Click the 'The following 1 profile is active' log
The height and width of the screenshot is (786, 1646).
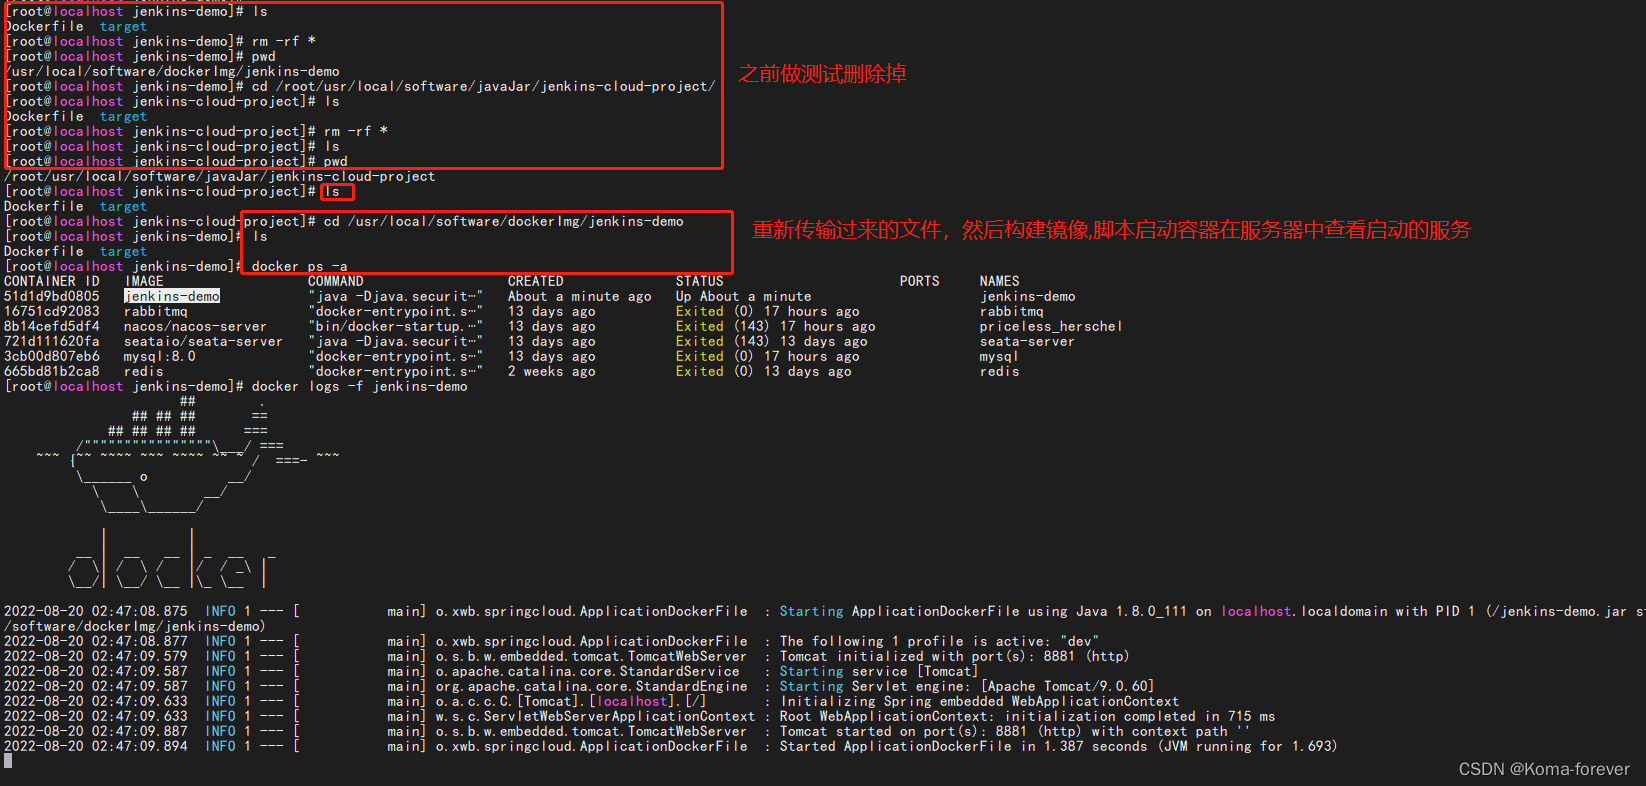pos(940,641)
